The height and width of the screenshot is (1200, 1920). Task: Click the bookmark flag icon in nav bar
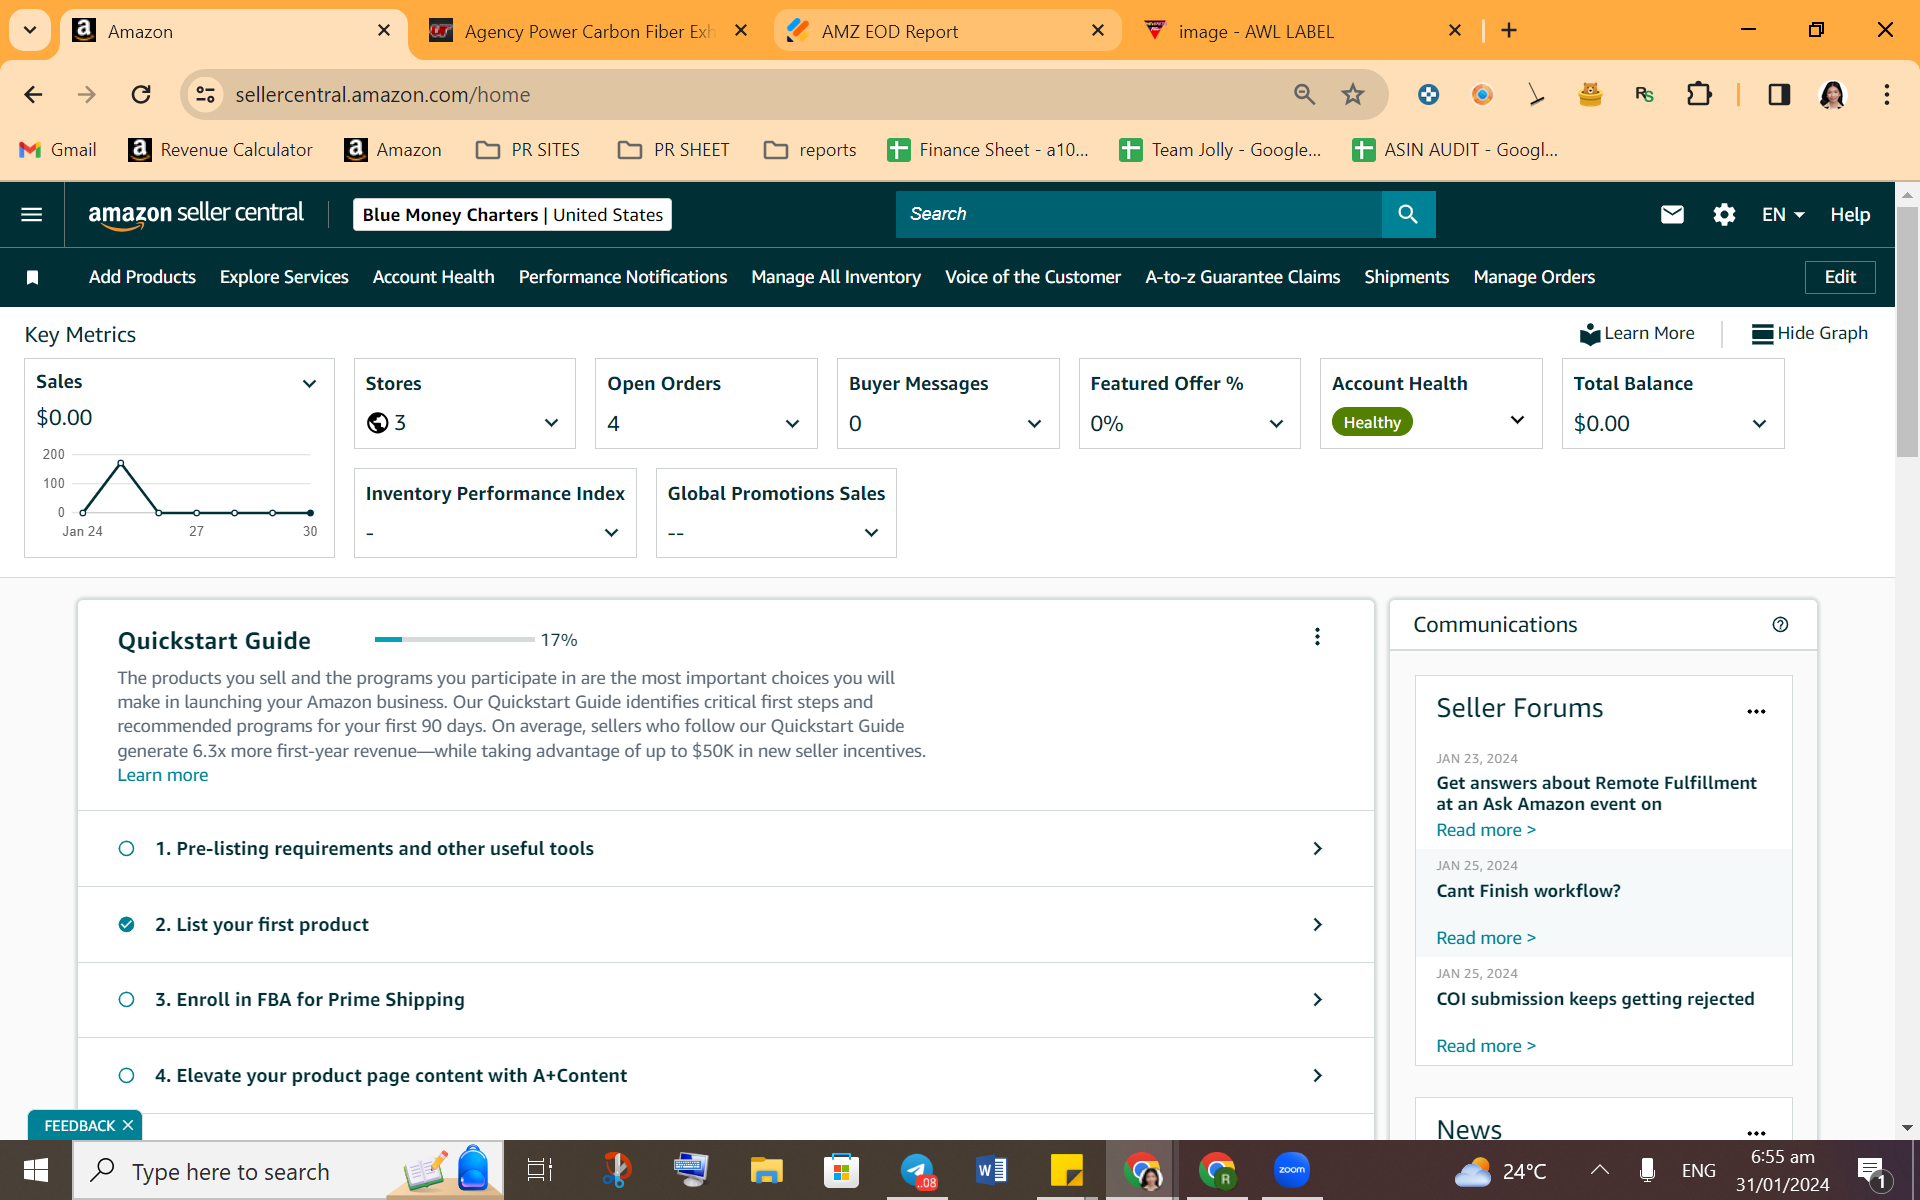(32, 277)
